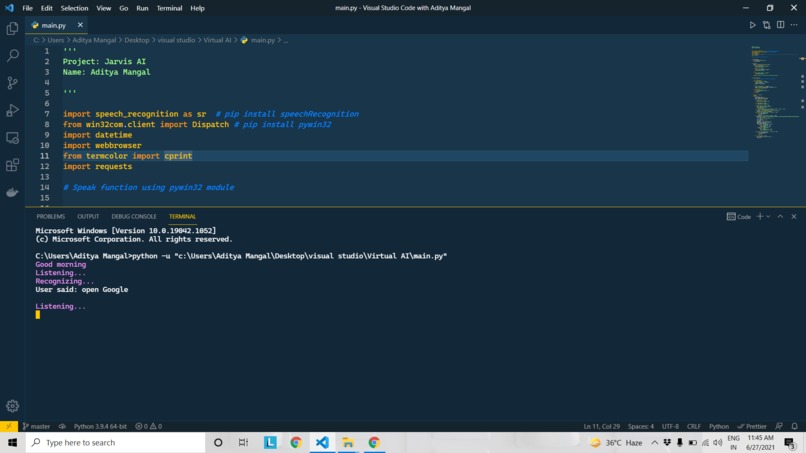Viewport: 806px width, 453px height.
Task: Open the Manage settings gear
Action: pyautogui.click(x=12, y=406)
